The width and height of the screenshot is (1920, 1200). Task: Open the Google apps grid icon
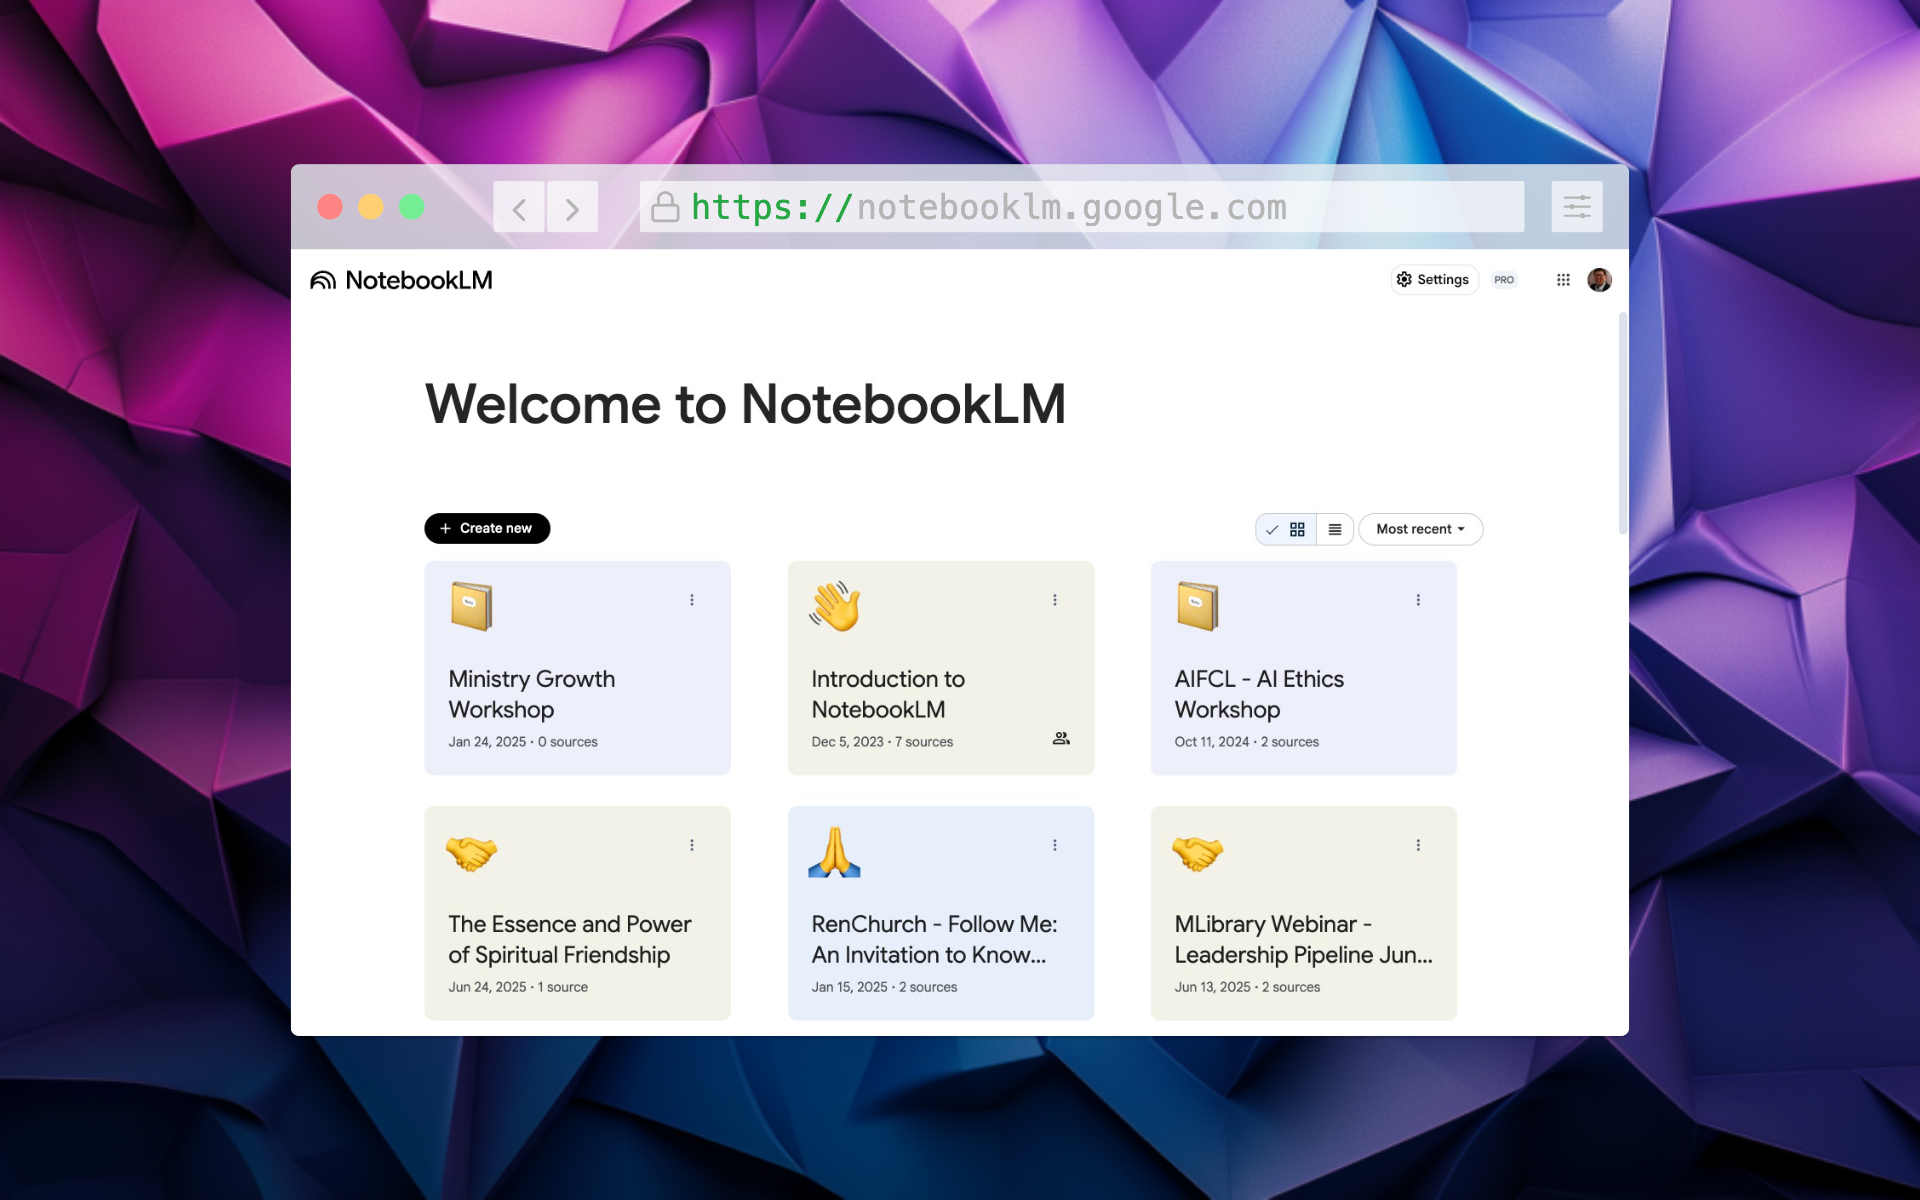pos(1563,280)
